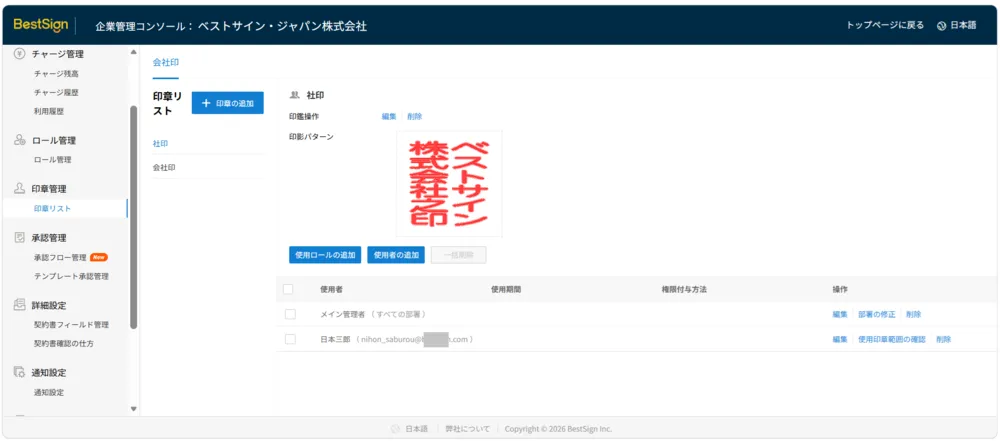The height and width of the screenshot is (441, 1000).
Task: Click the notification icon beside 通知設定
Action: pos(20,373)
